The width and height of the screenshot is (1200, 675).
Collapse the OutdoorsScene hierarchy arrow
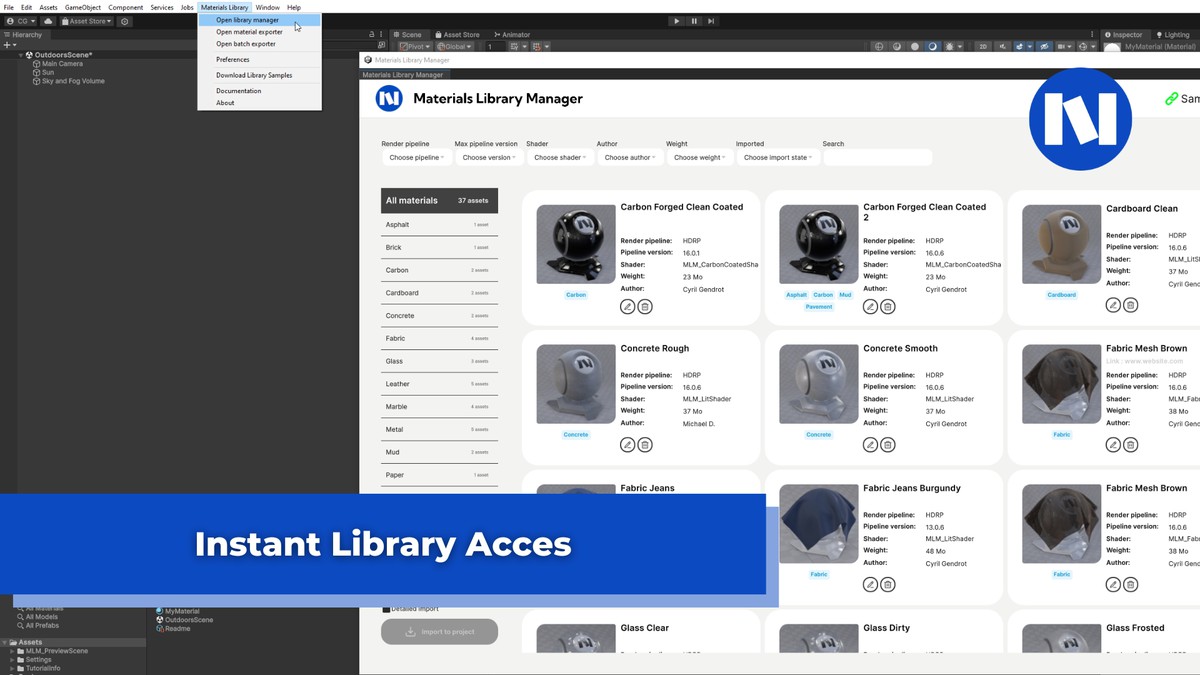pyautogui.click(x=22, y=55)
